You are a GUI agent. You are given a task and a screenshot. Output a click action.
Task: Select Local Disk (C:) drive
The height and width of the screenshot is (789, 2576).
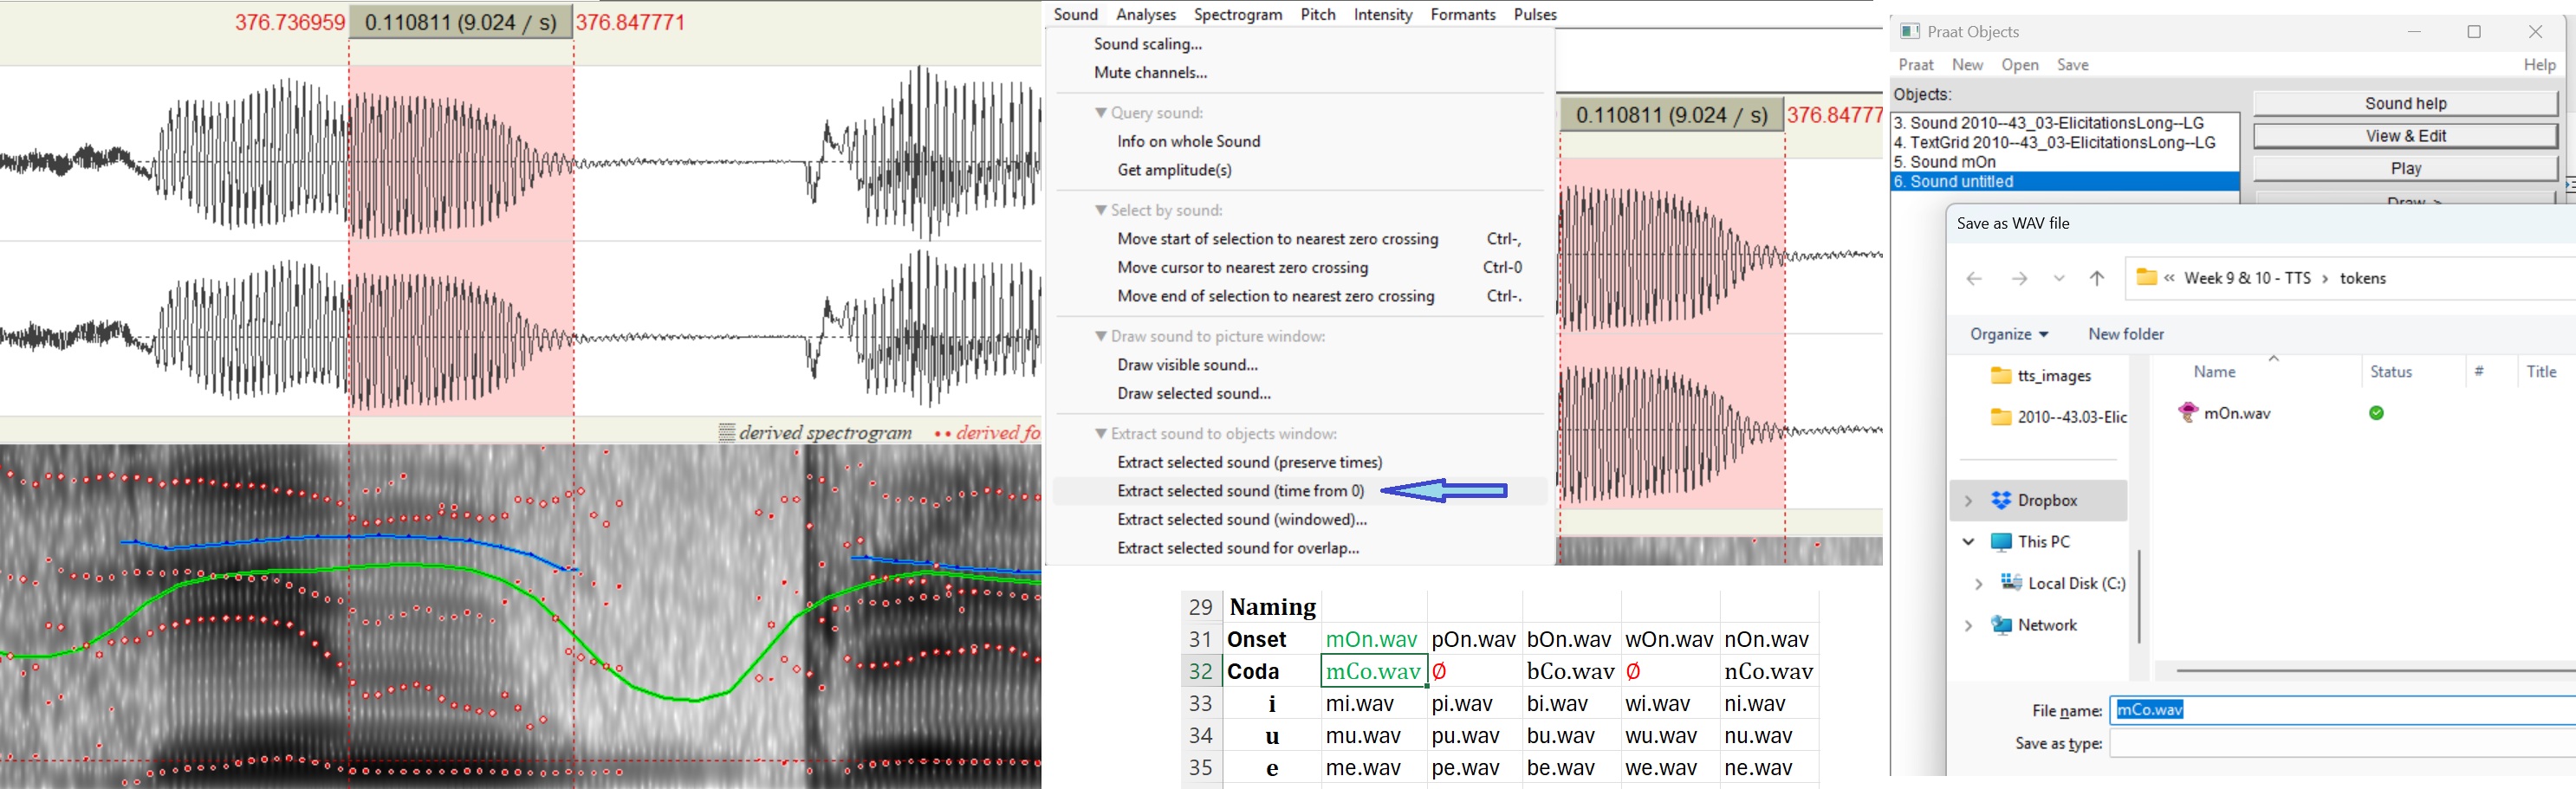2075,583
